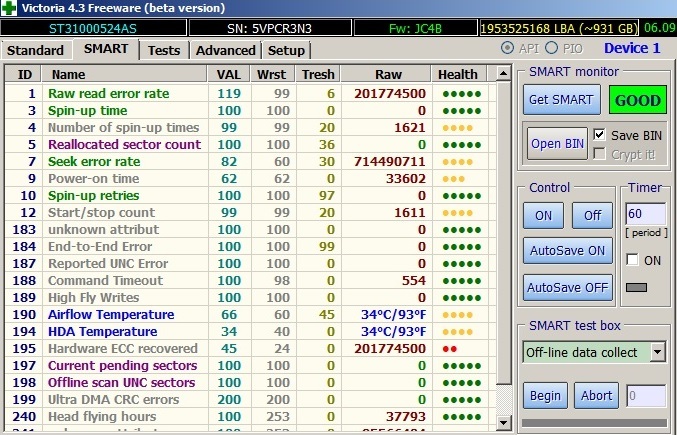Select the High Fly Writes row
This screenshot has width=677, height=435.
coord(250,297)
